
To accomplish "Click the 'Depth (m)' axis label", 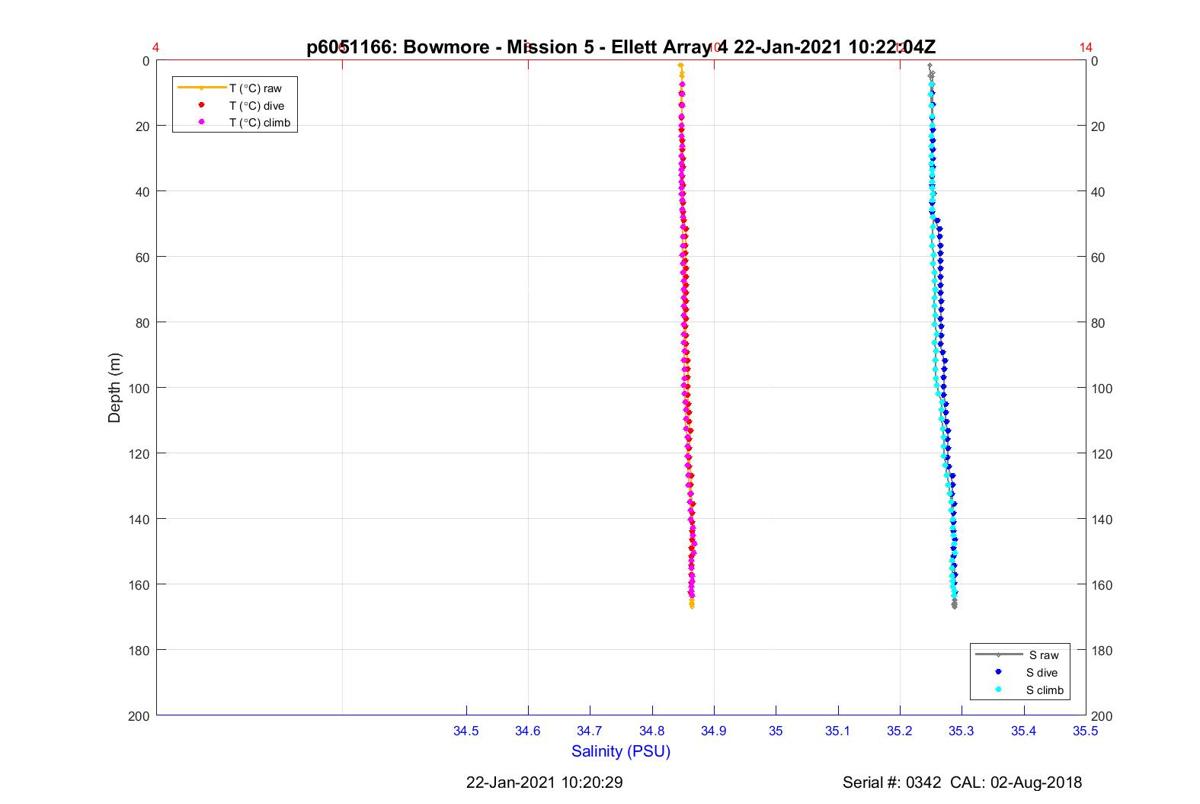I will [114, 388].
